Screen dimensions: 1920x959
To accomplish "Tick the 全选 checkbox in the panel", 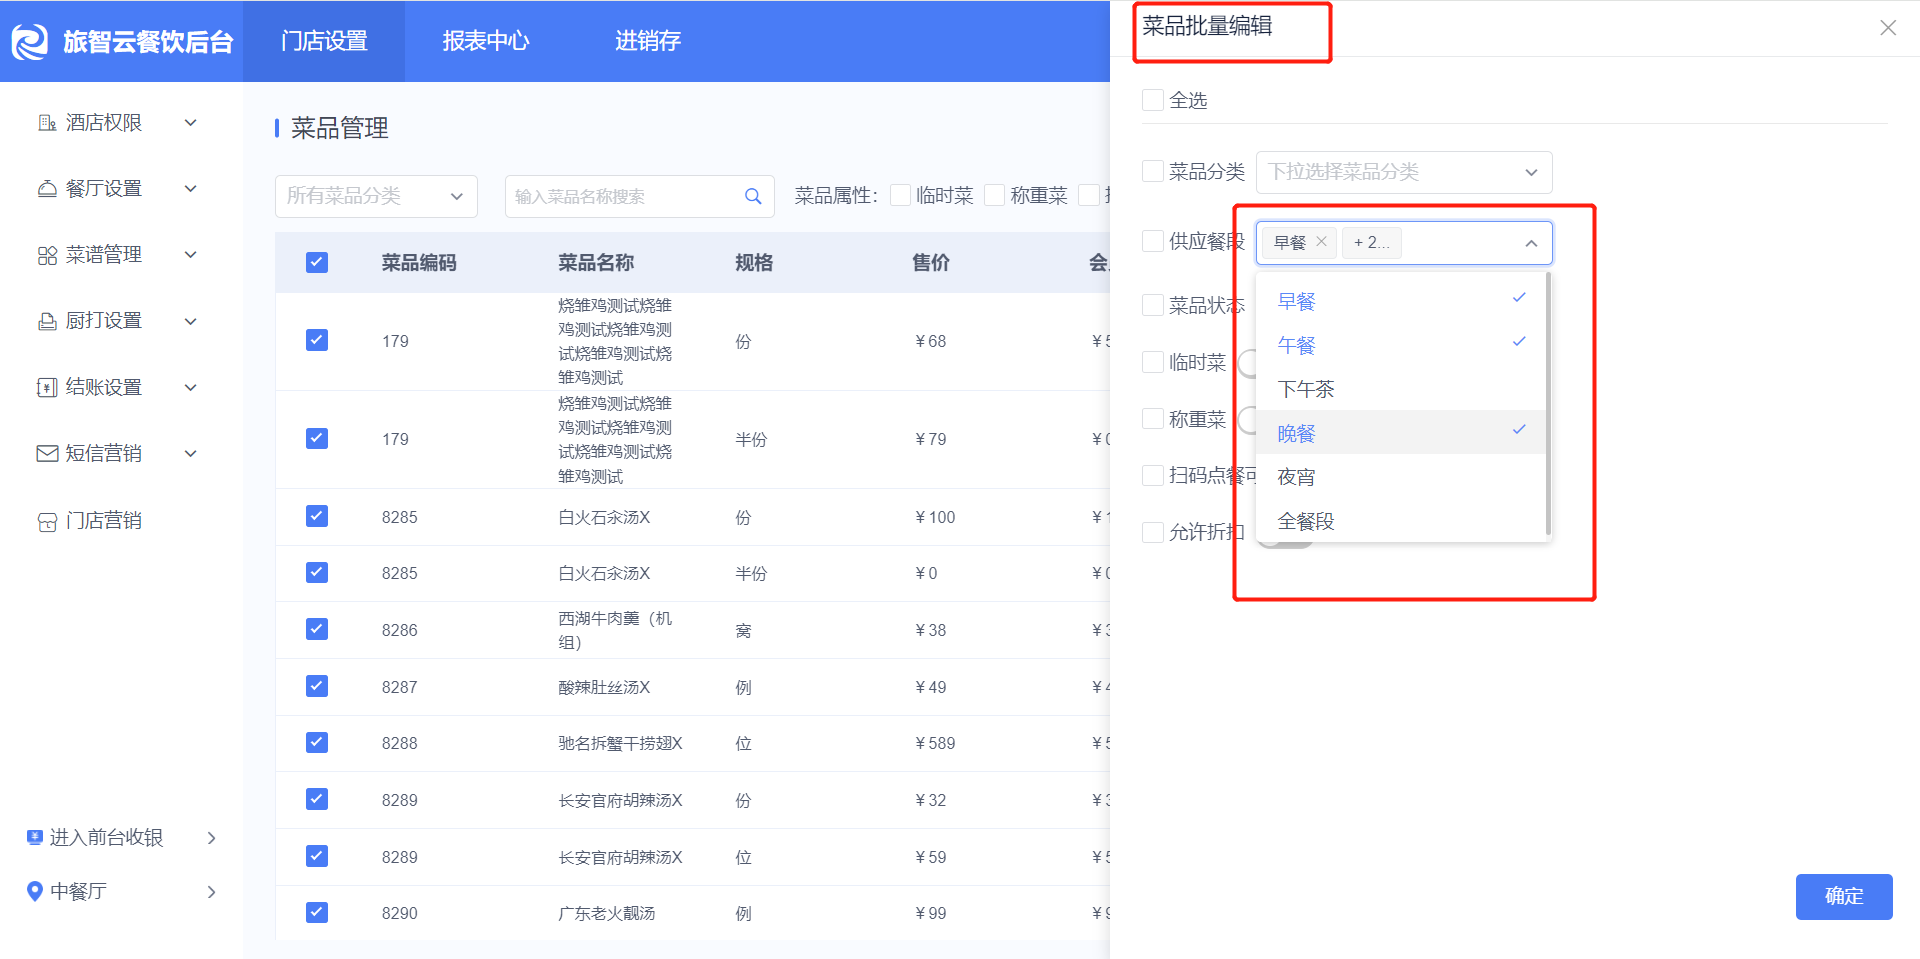I will tap(1153, 100).
